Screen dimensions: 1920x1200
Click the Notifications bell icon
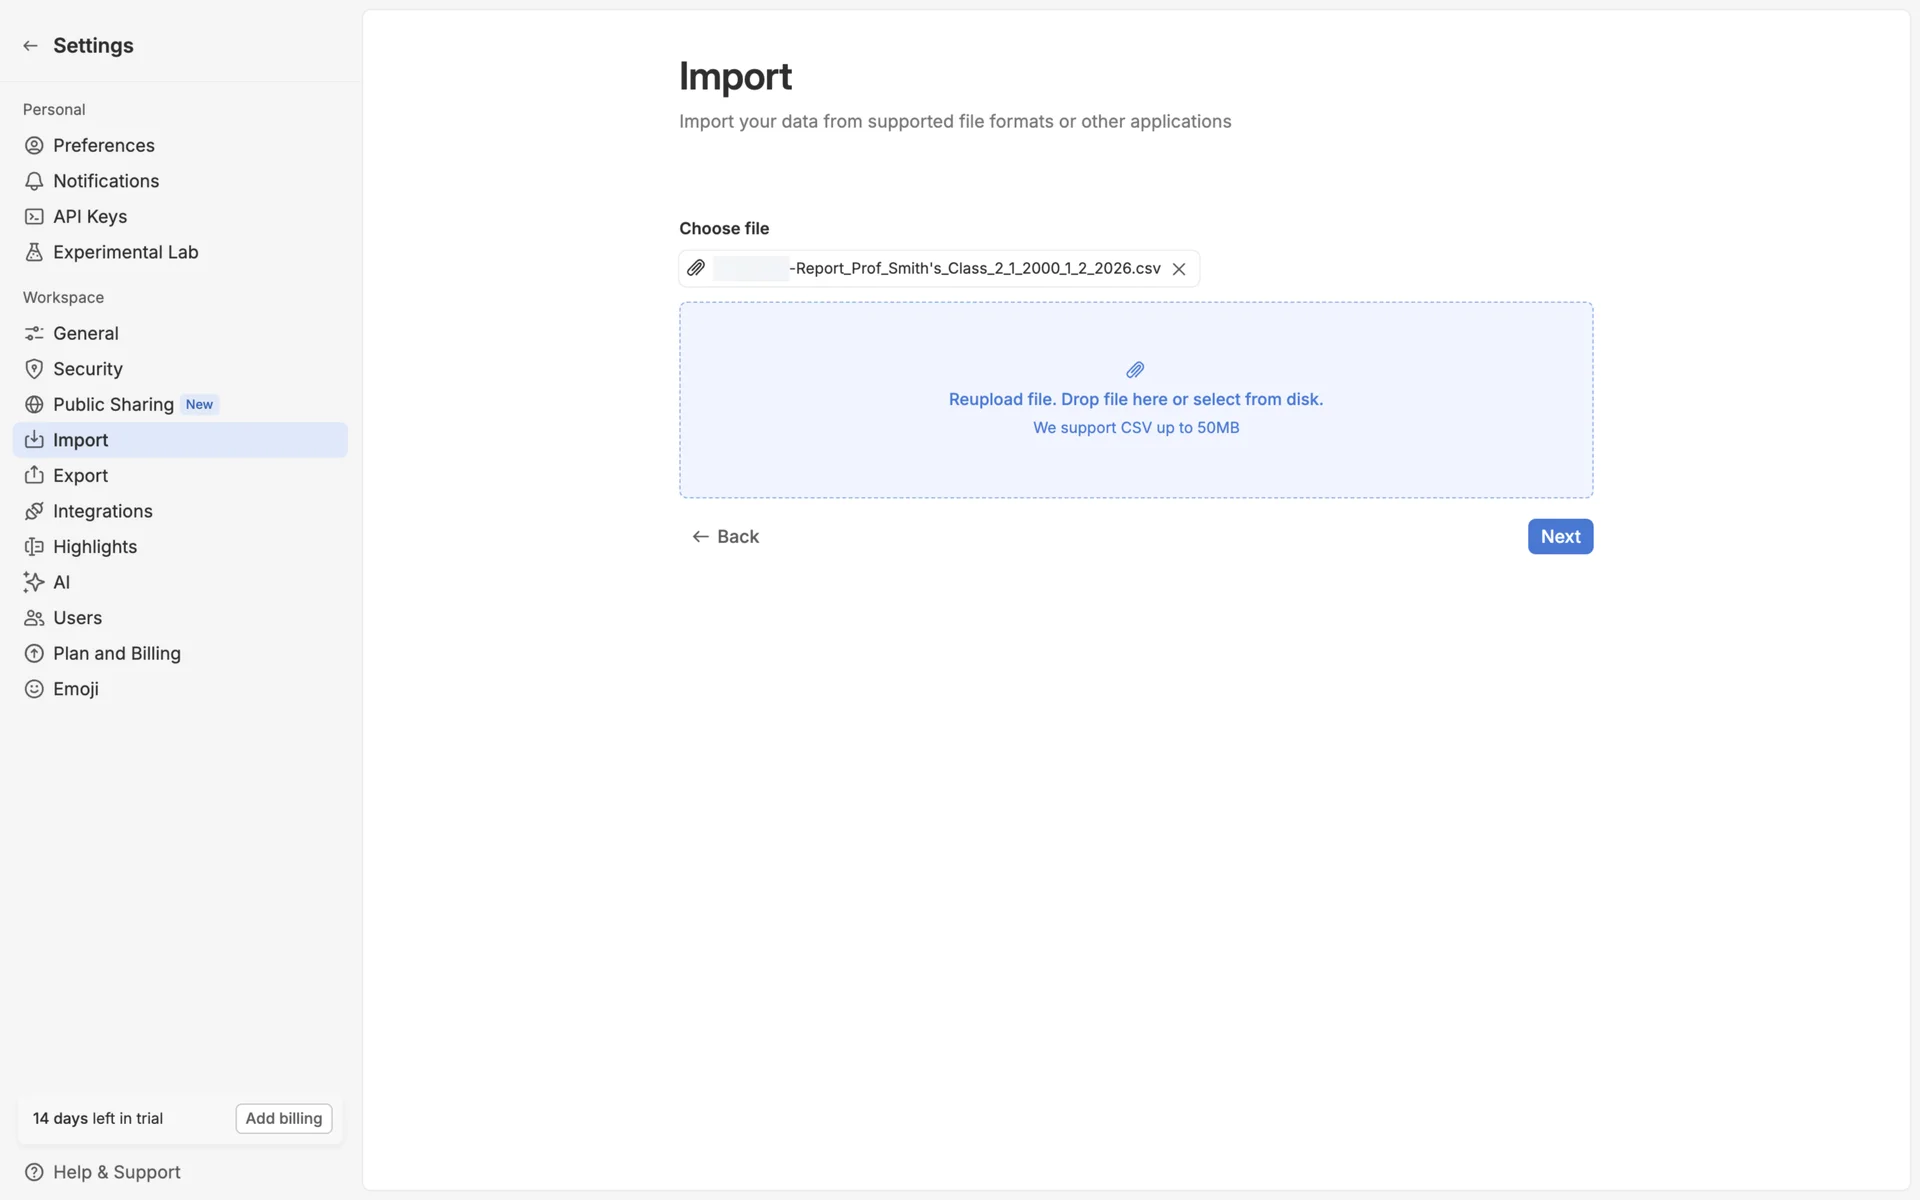(34, 181)
